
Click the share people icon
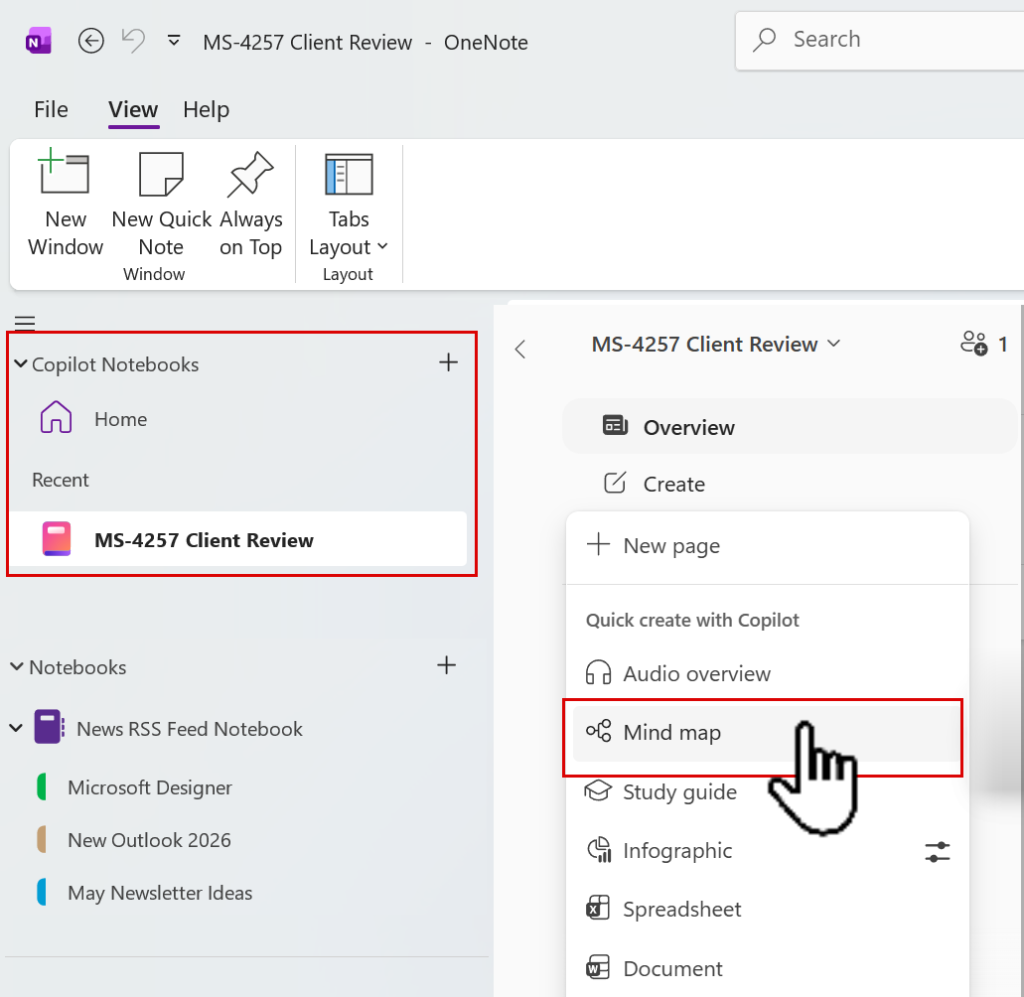[974, 343]
